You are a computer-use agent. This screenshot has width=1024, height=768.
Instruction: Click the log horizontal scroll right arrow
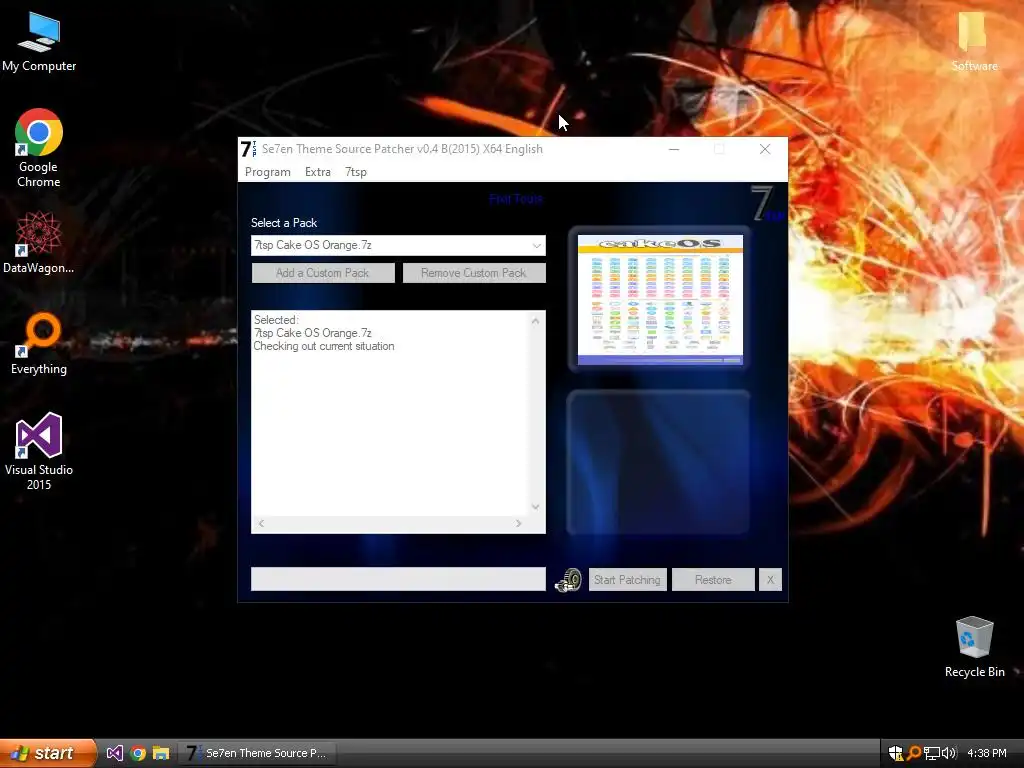coord(519,523)
